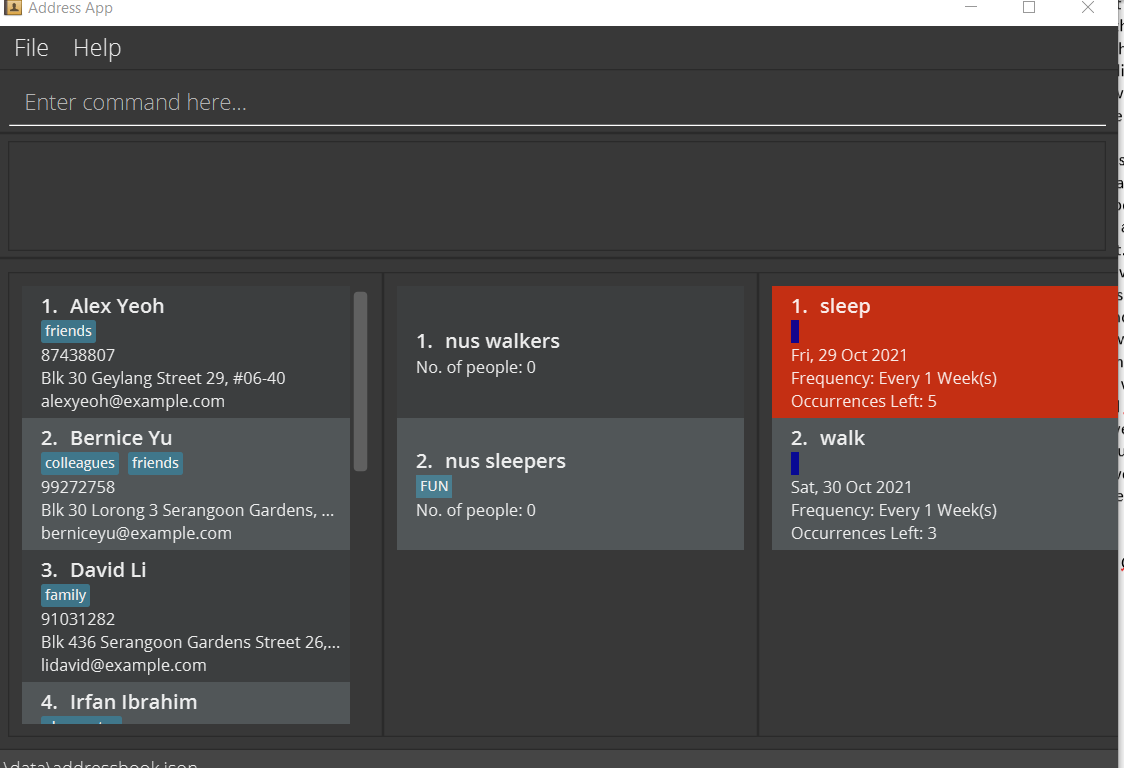This screenshot has height=768, width=1124.
Task: Click 'Frequency: Every 1 Week(s)' in walk event
Action: point(894,510)
